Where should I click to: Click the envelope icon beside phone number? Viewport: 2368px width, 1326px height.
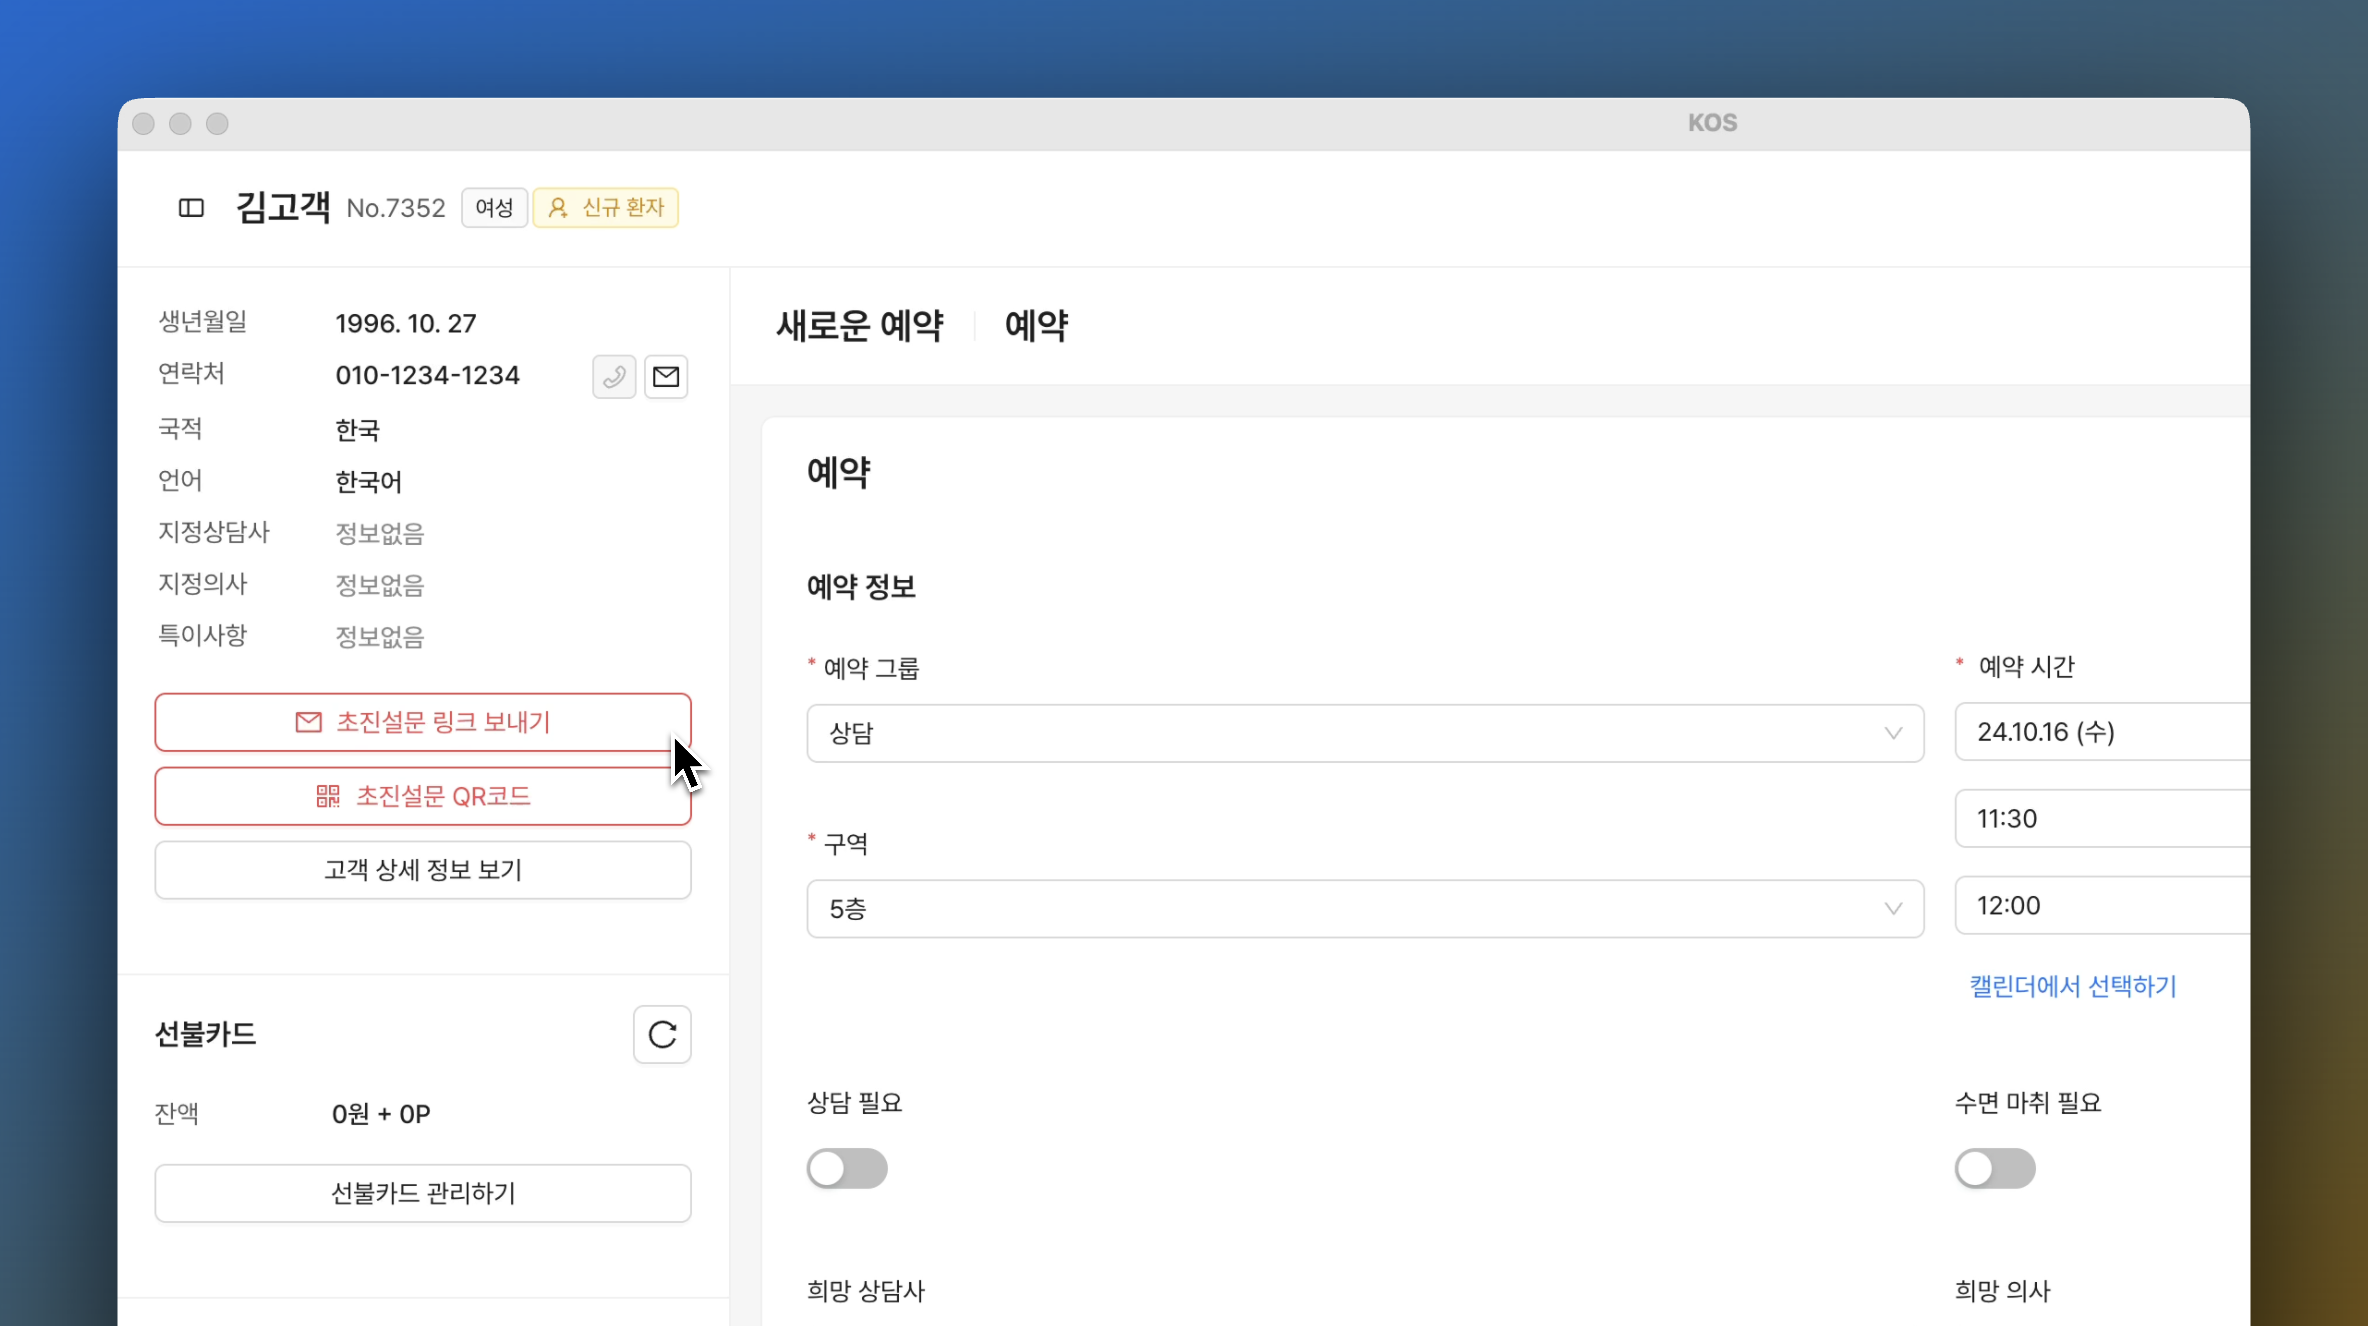[x=666, y=377]
